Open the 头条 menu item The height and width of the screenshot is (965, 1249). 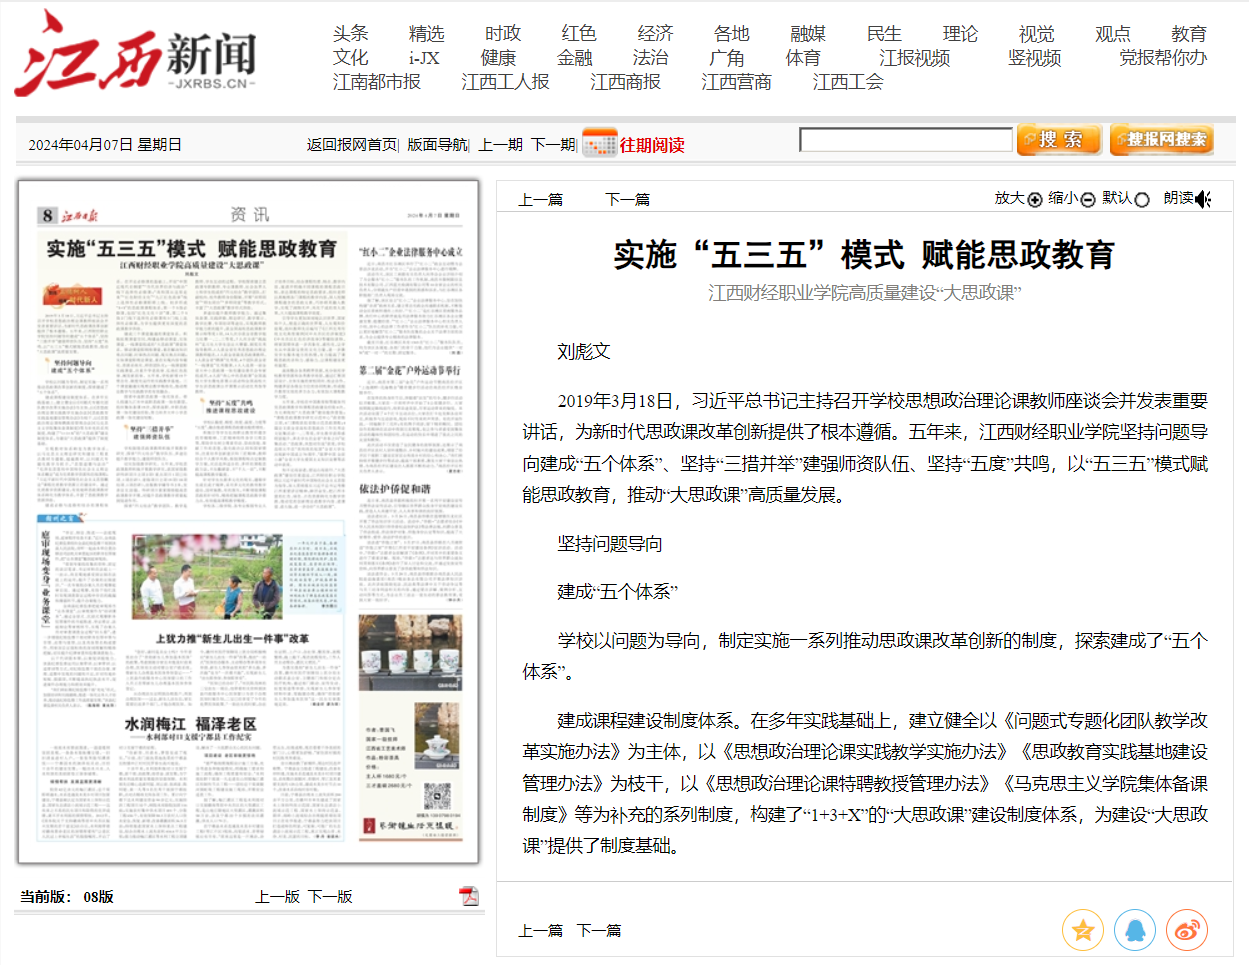tap(350, 34)
